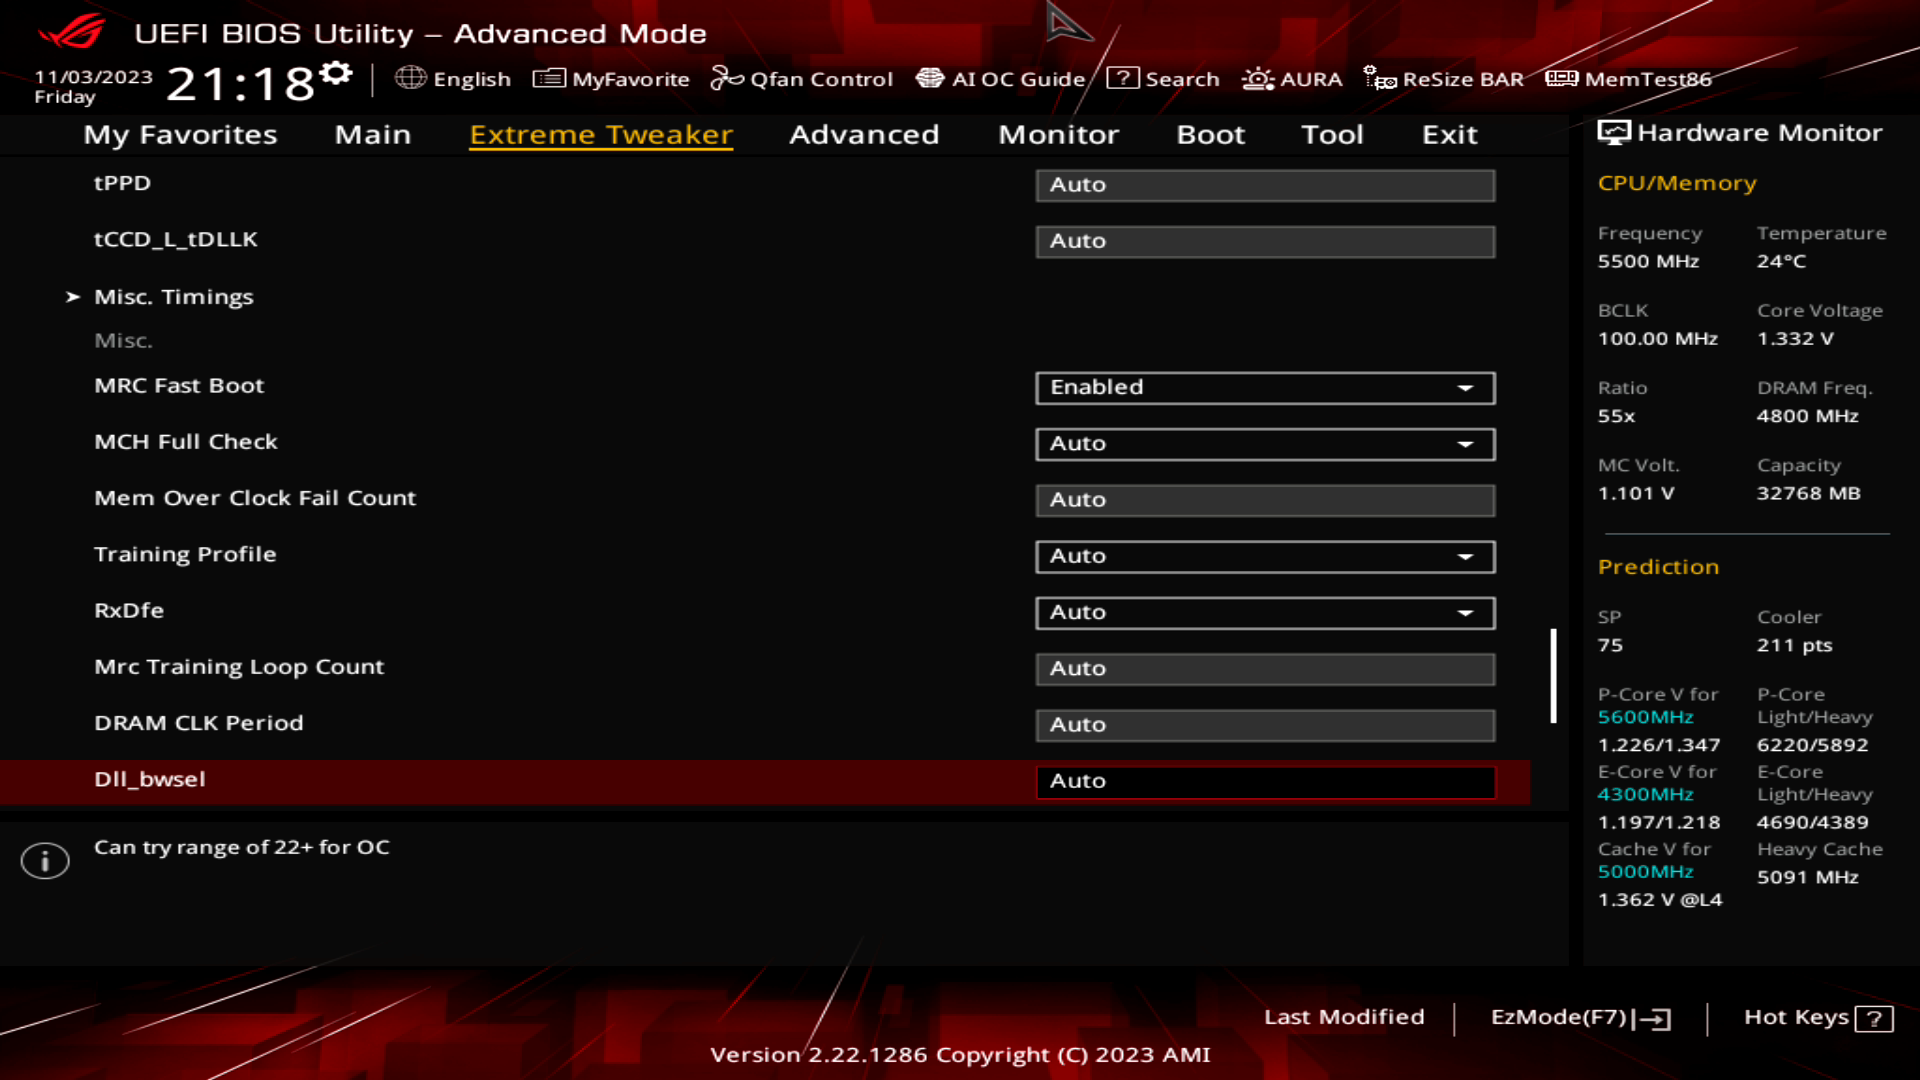Navigate to Extreme Tweaker tab

point(601,133)
